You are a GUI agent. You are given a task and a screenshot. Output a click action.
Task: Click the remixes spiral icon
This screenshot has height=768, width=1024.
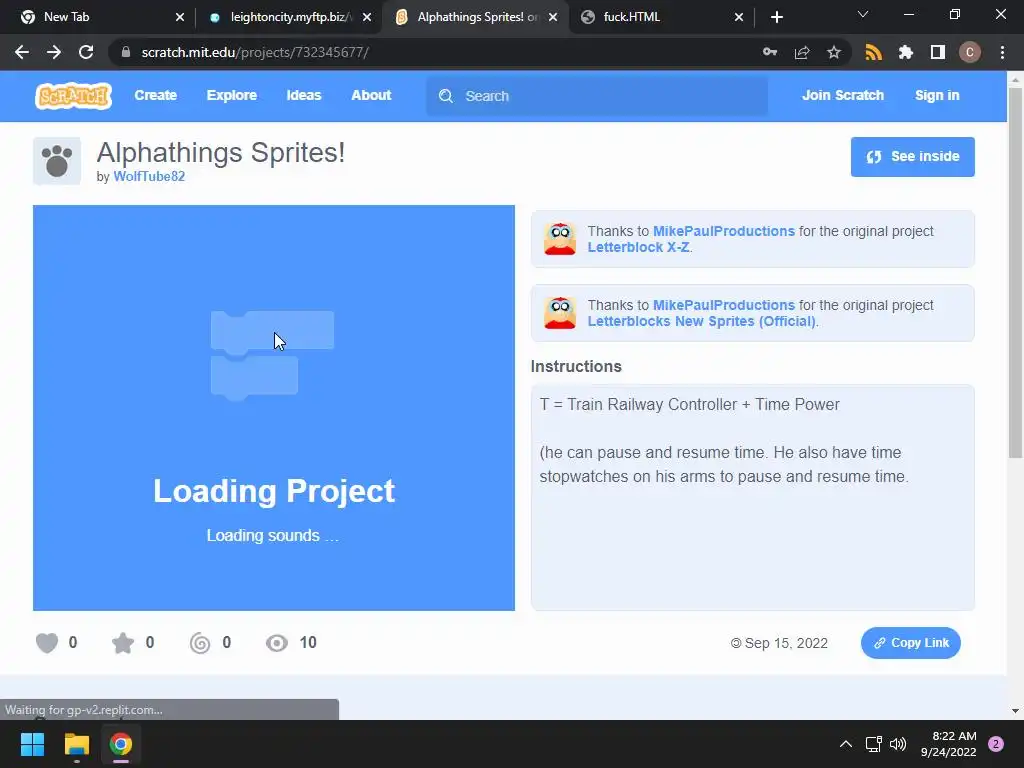pyautogui.click(x=200, y=643)
